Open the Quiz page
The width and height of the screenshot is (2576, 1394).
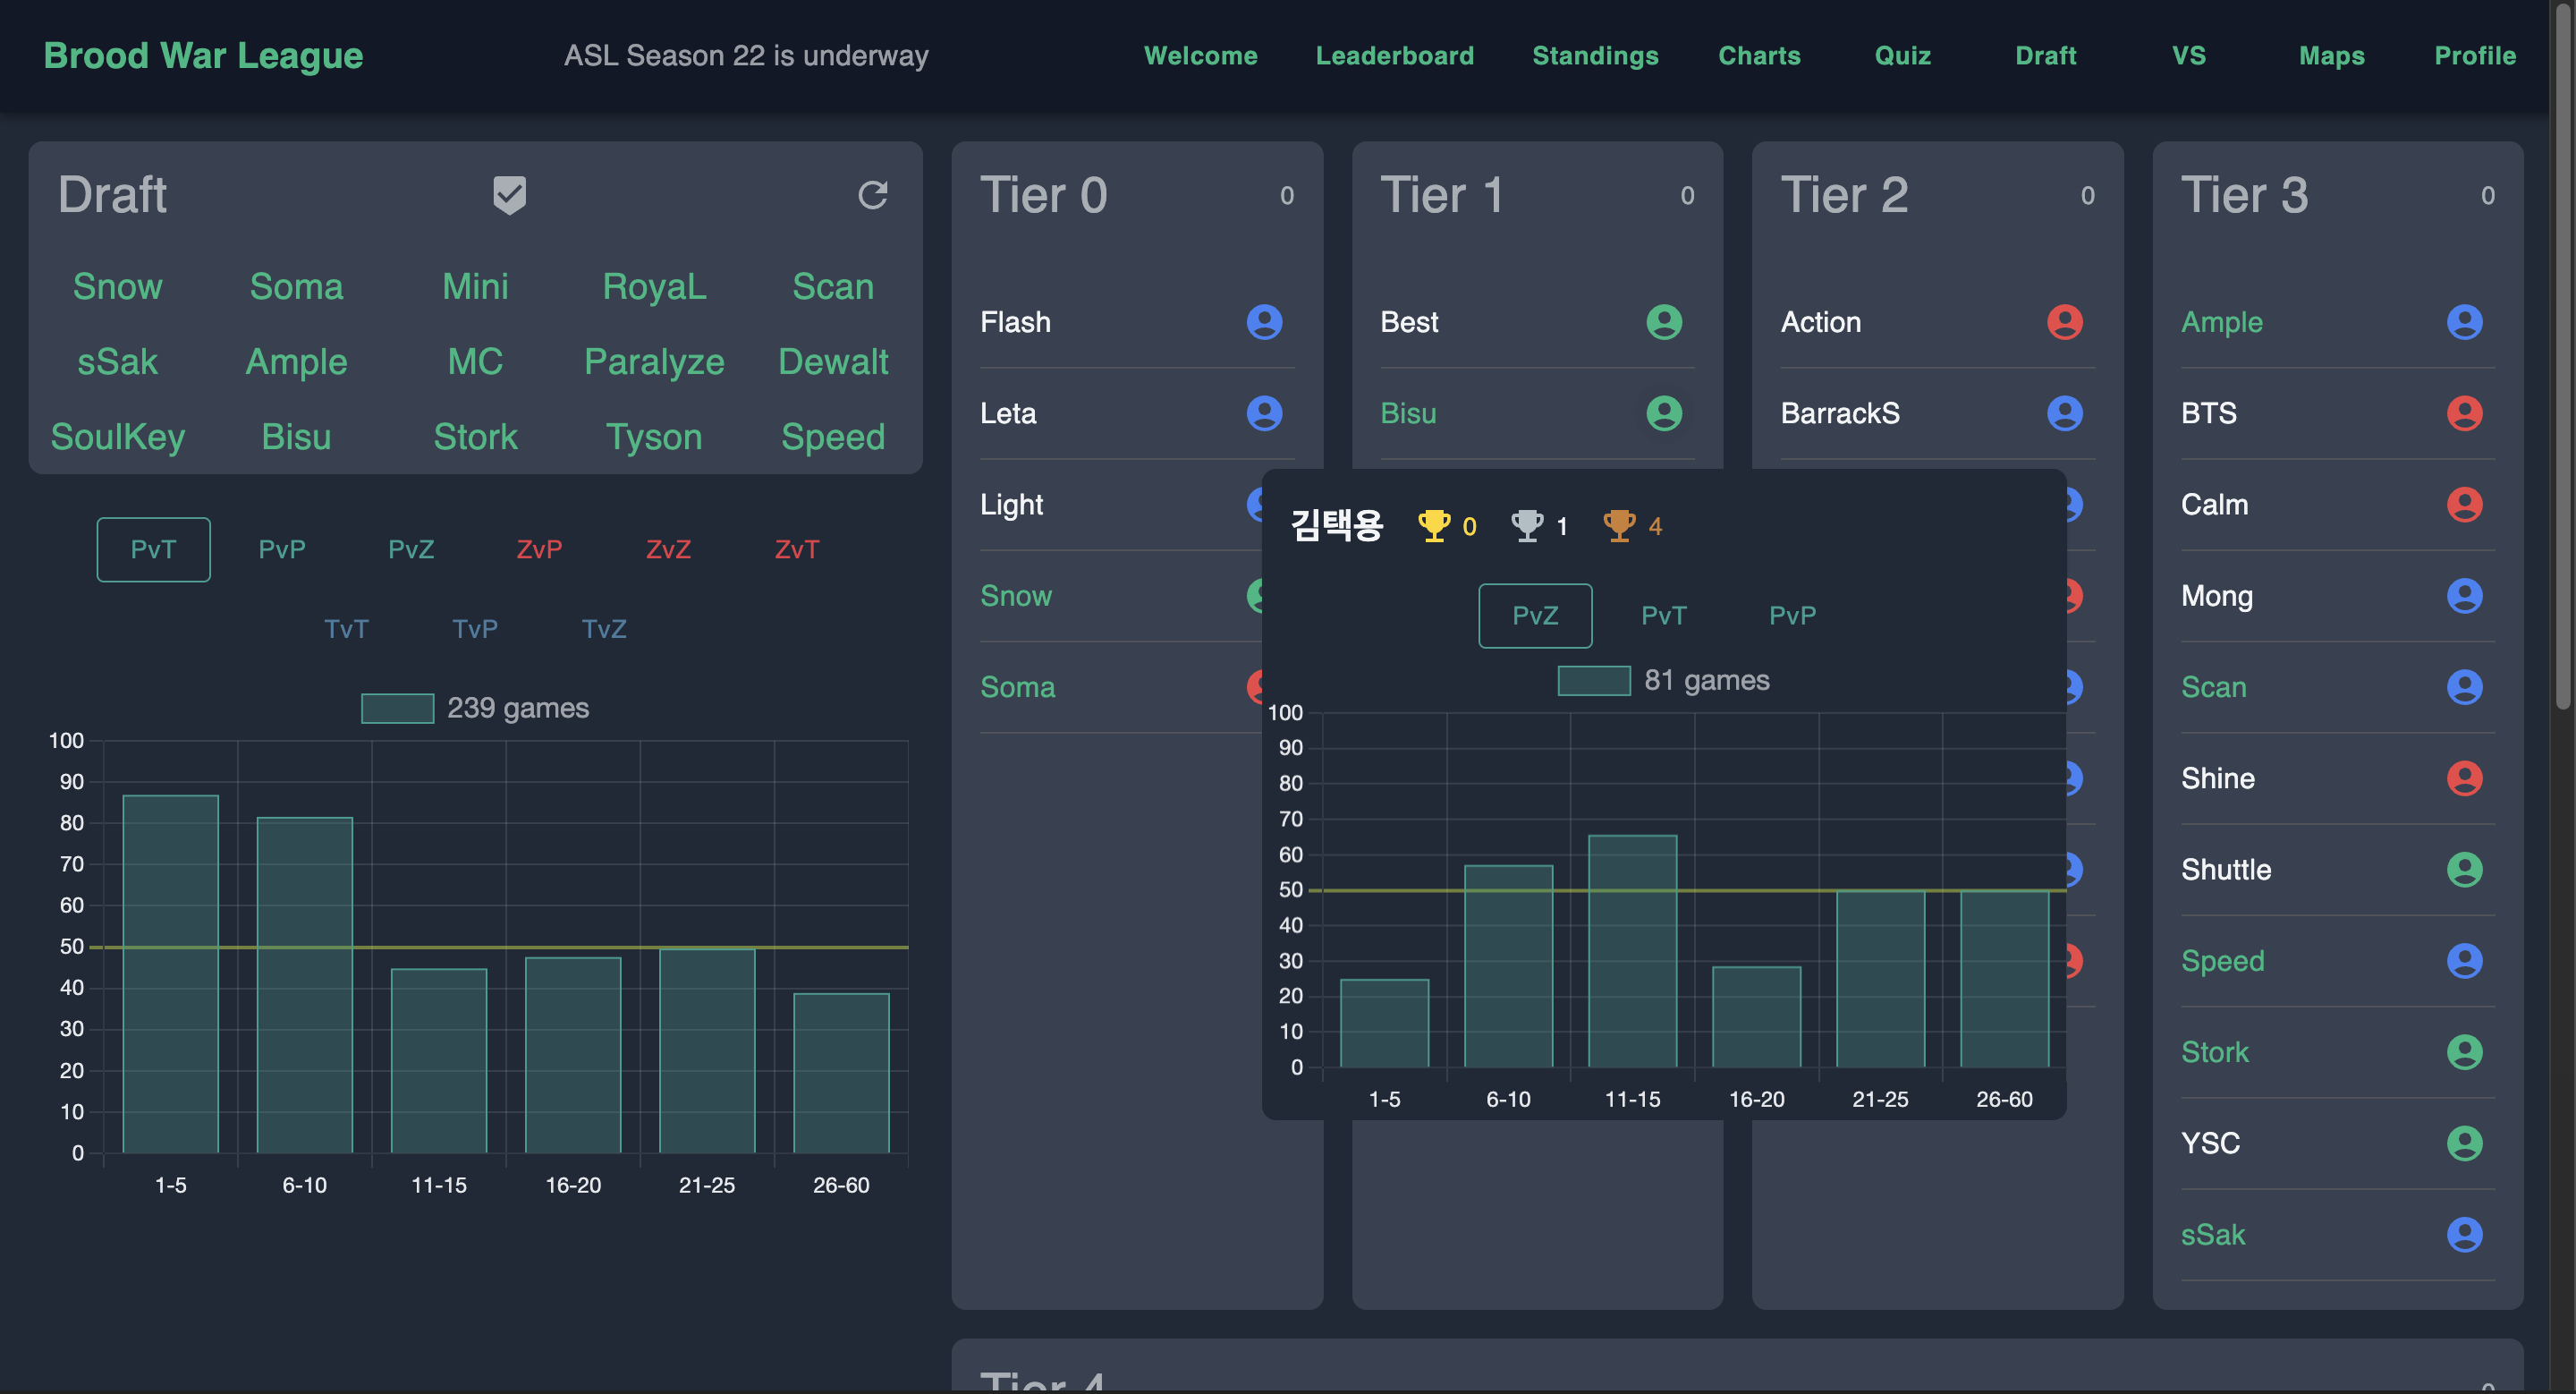click(x=1902, y=56)
